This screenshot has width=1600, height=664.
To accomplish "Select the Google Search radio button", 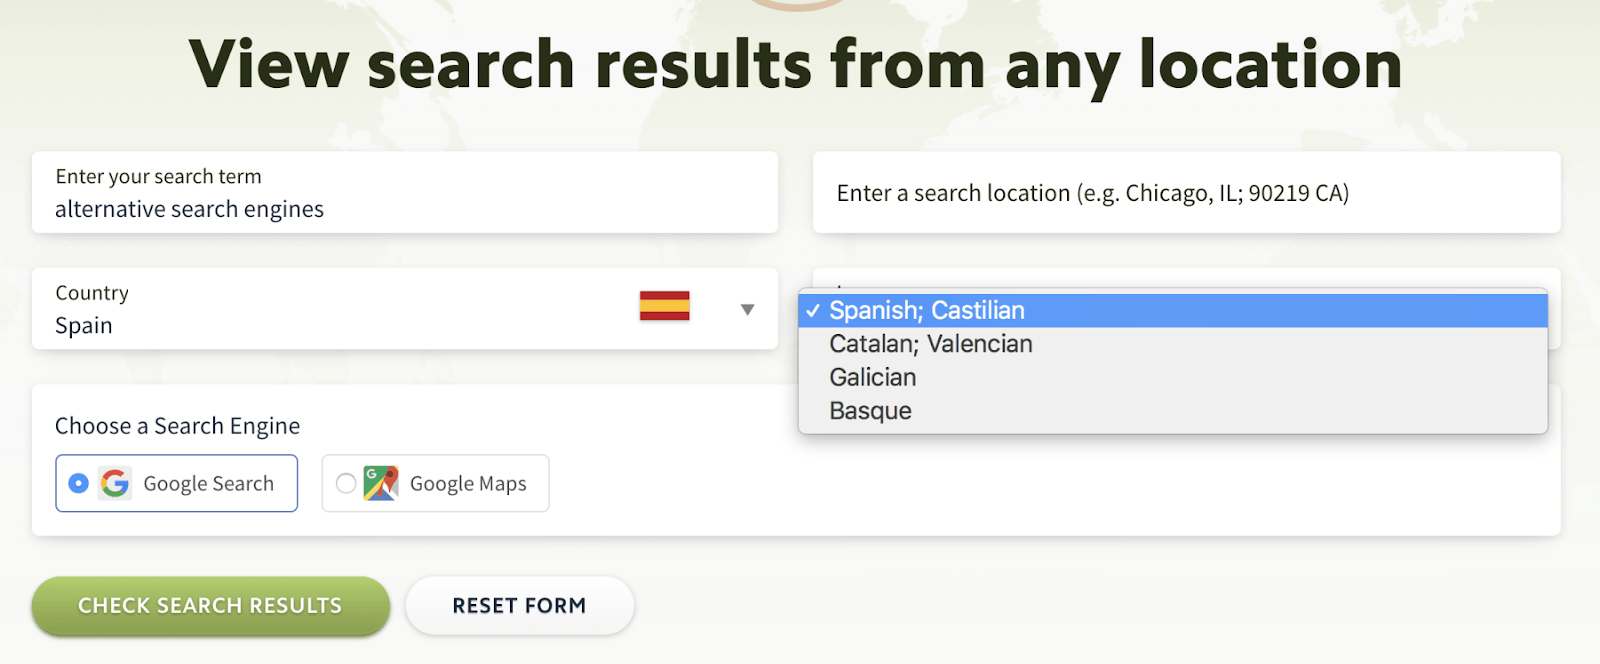I will click(77, 483).
